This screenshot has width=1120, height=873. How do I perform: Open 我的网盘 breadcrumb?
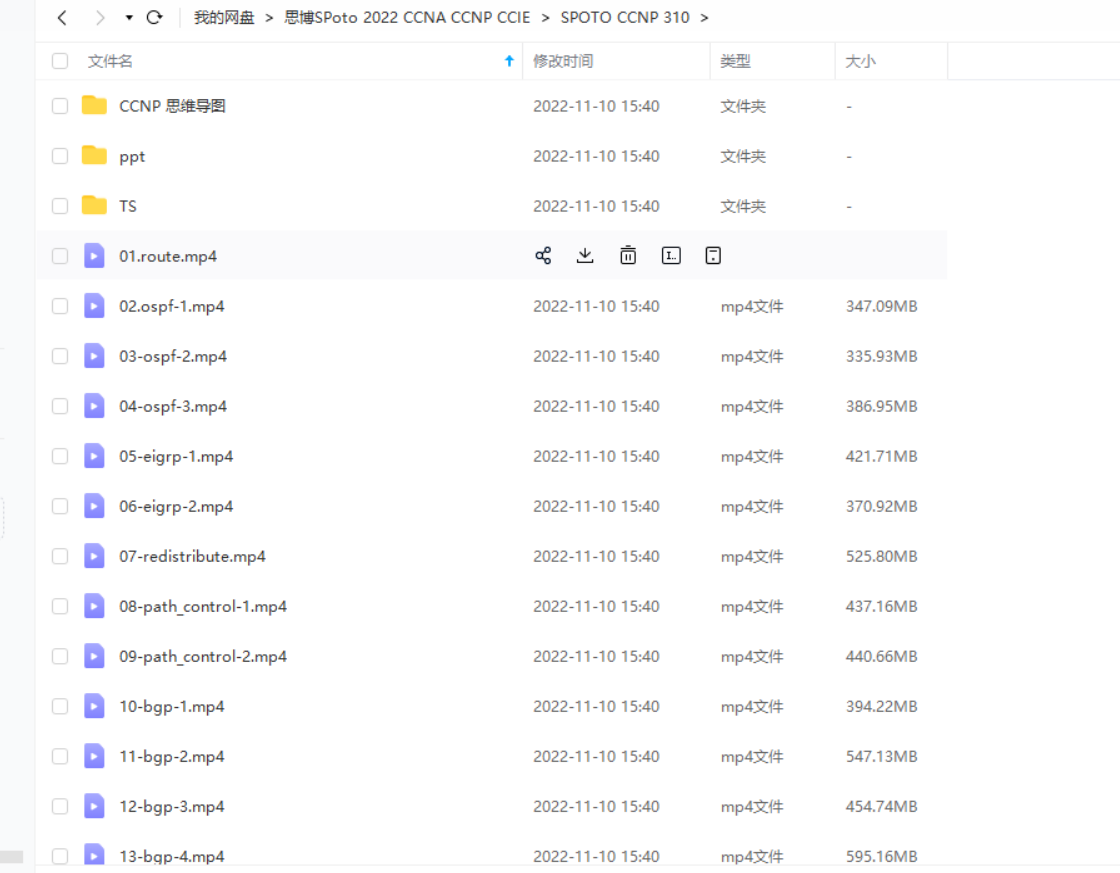point(224,18)
